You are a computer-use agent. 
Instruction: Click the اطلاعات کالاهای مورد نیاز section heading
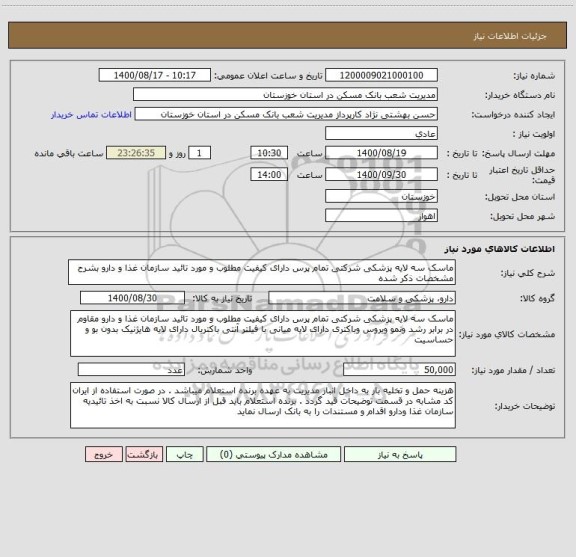coord(500,249)
